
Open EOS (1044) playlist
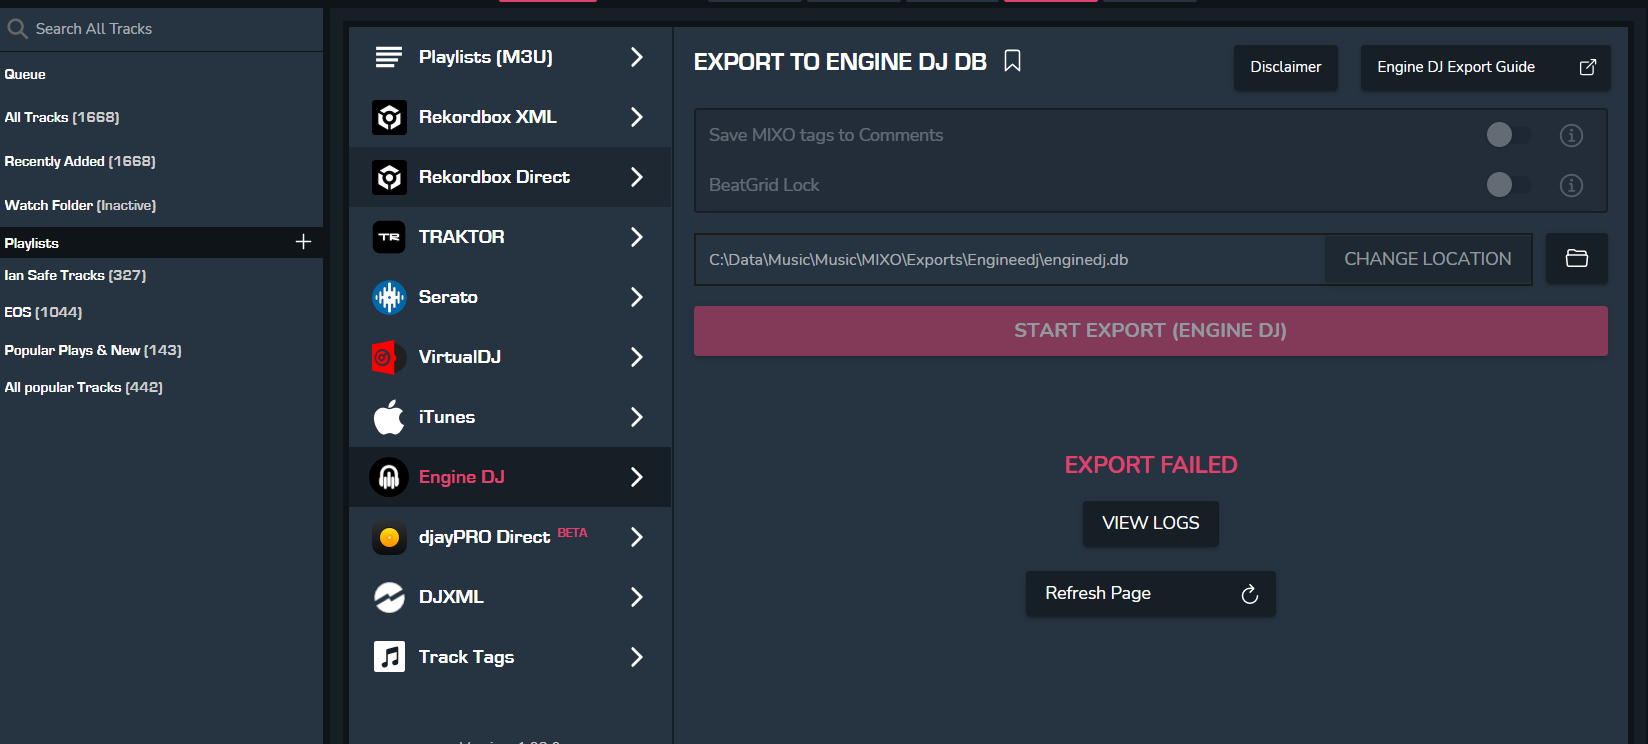tap(43, 312)
